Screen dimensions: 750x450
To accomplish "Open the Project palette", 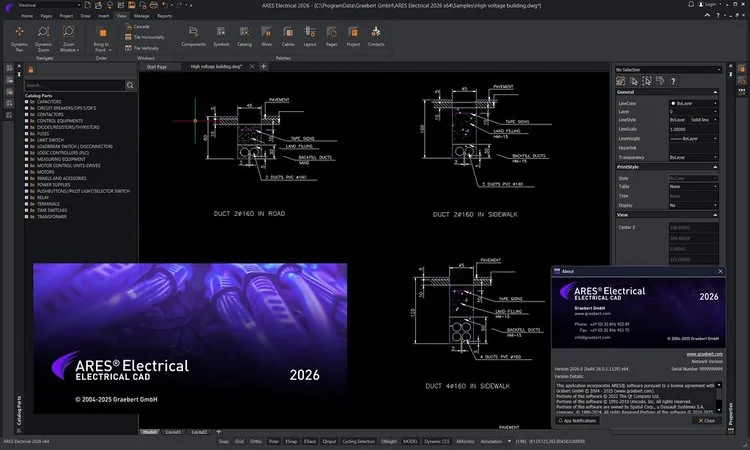I will point(353,37).
